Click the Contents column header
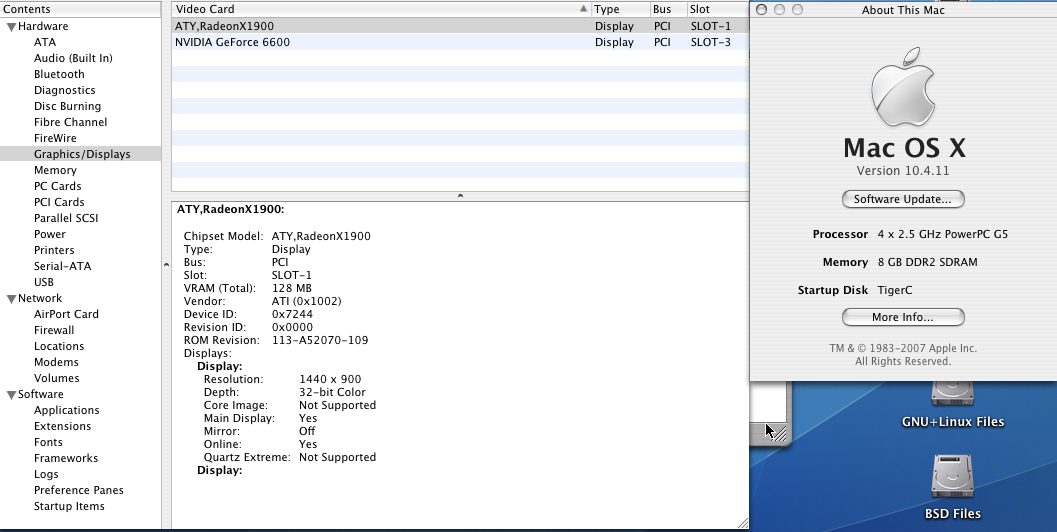This screenshot has width=1057, height=532. tap(80, 9)
